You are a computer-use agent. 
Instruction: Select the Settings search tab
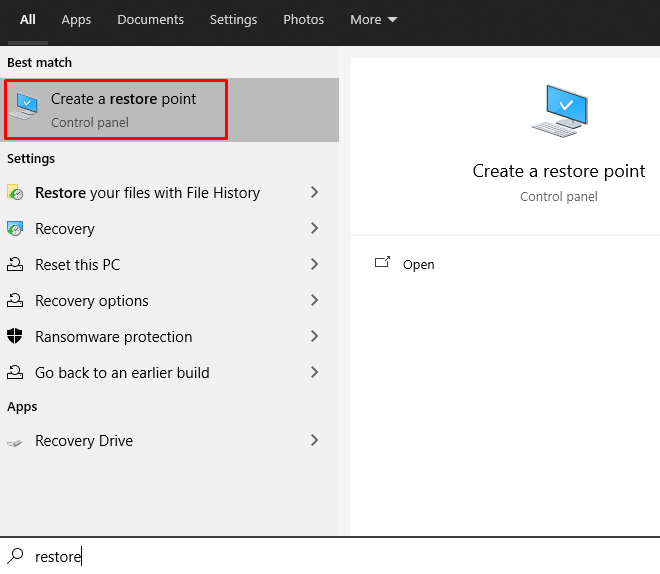[x=233, y=20]
